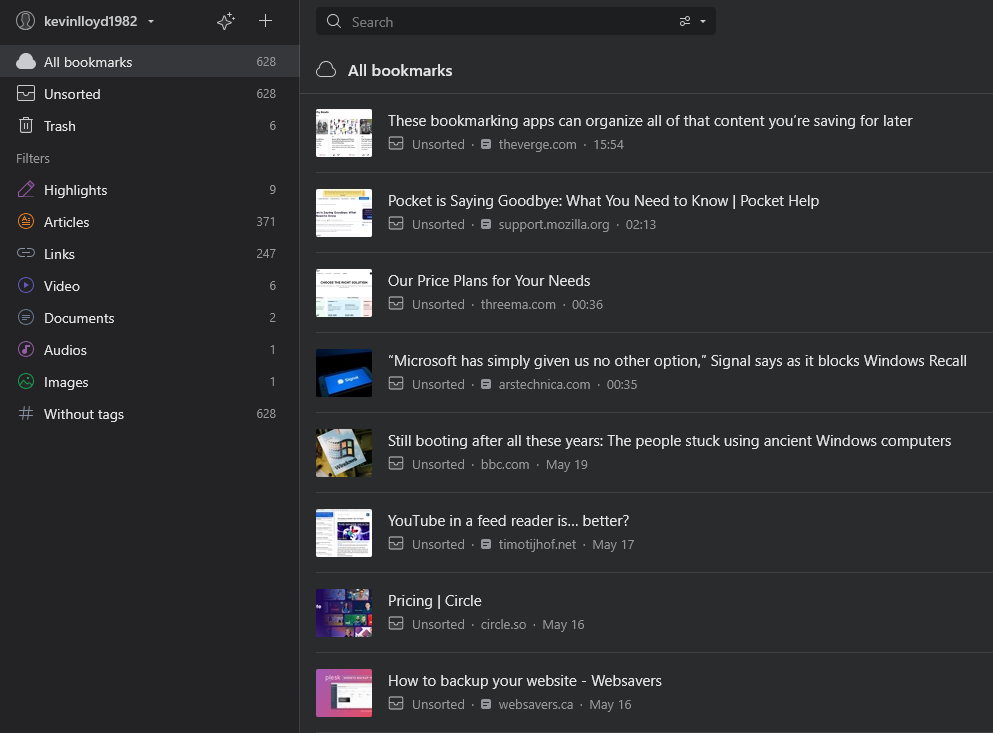Click the hash icon for Without tags

pyautogui.click(x=26, y=414)
